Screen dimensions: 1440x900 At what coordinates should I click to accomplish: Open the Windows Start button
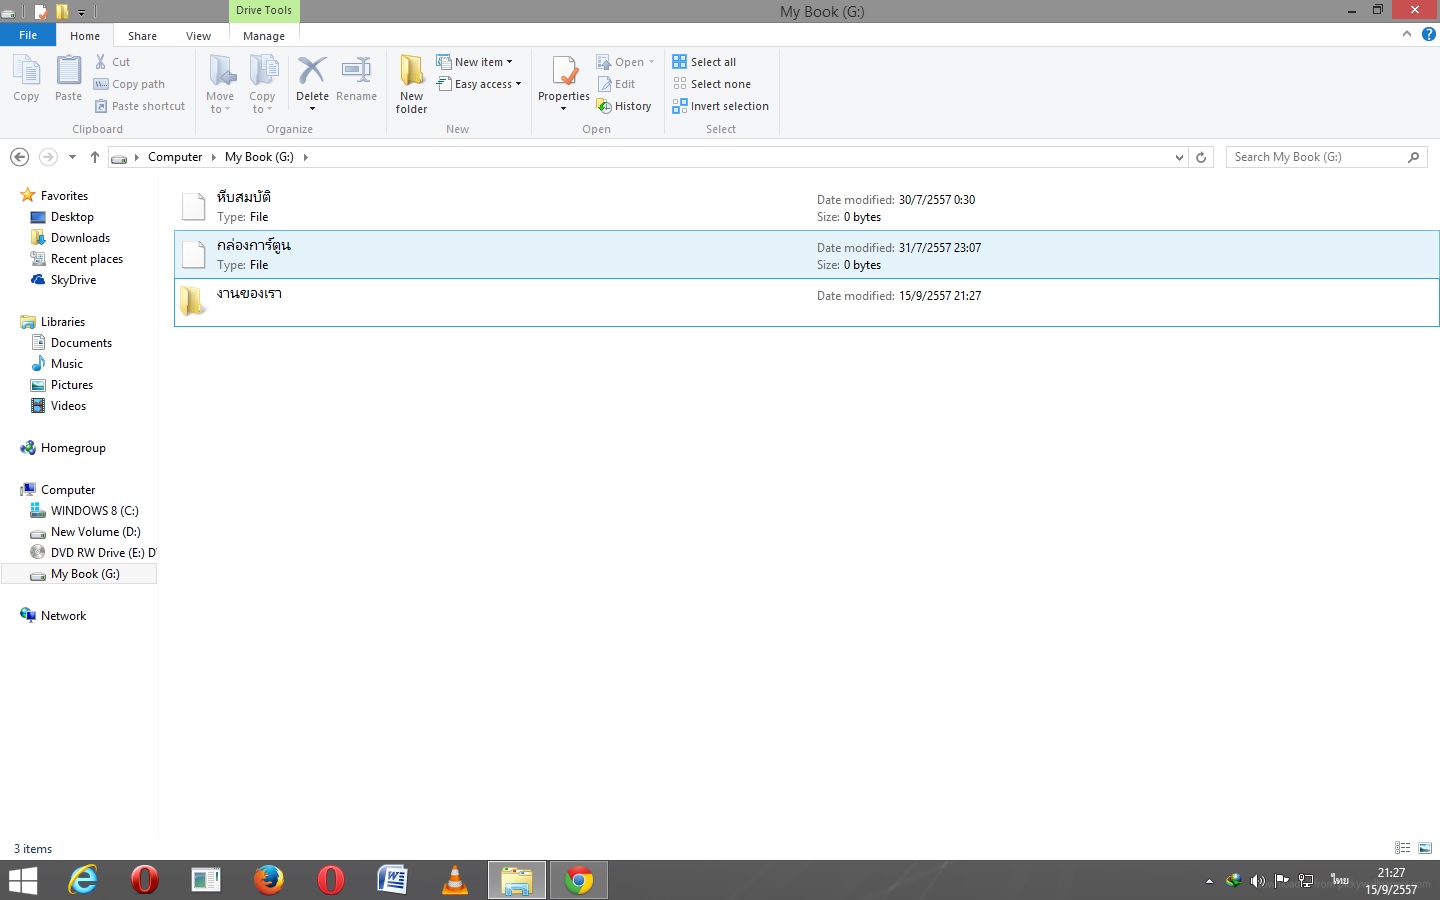[x=23, y=880]
